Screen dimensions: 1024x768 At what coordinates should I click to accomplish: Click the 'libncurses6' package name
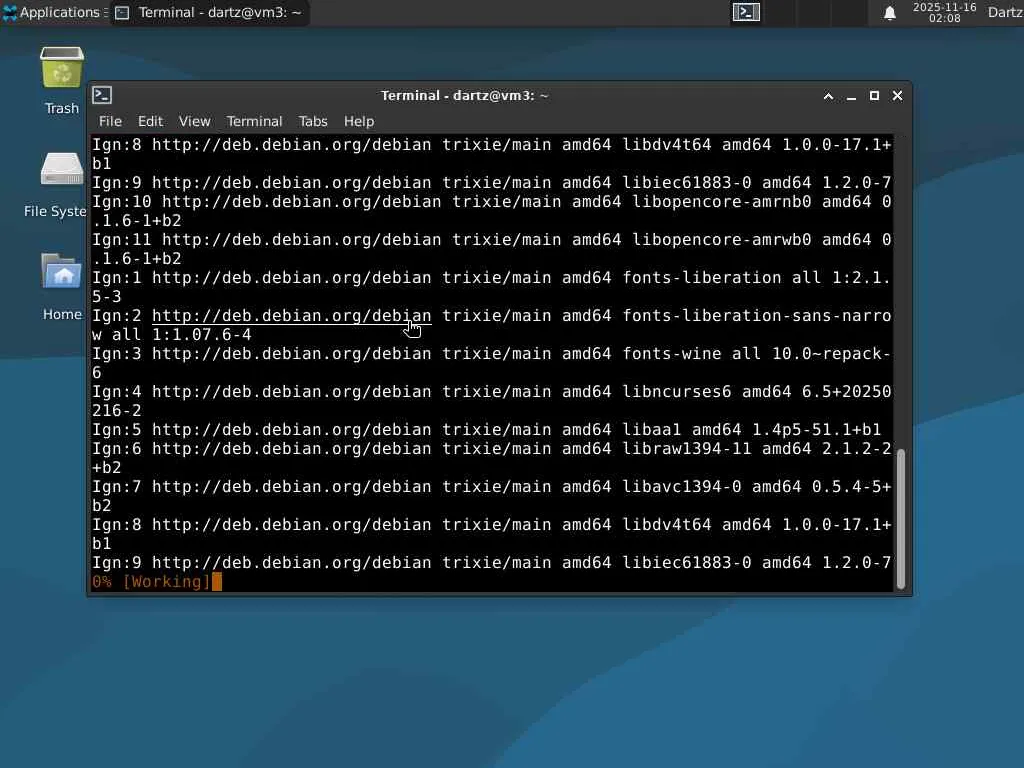tap(677, 391)
